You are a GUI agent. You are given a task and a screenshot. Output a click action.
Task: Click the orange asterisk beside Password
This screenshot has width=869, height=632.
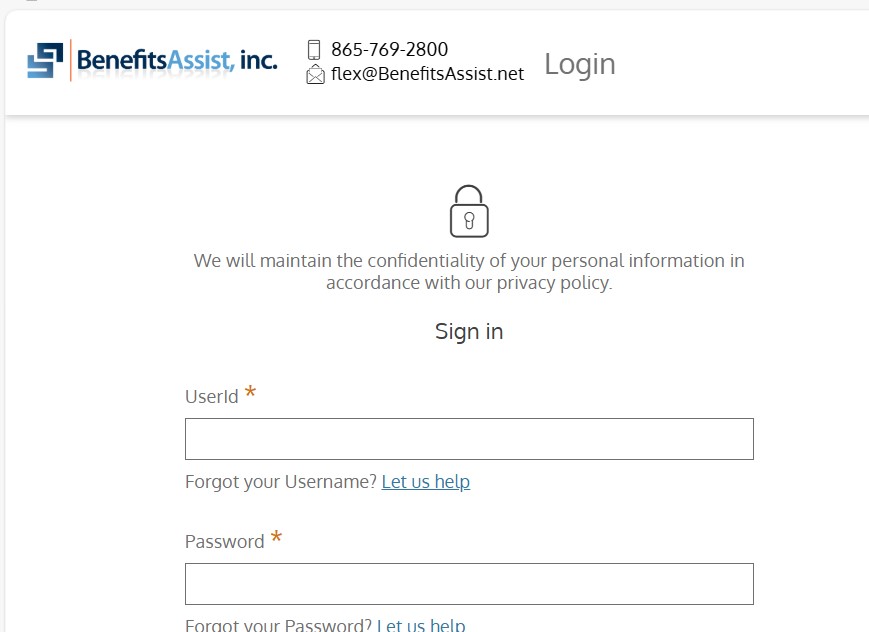point(276,536)
